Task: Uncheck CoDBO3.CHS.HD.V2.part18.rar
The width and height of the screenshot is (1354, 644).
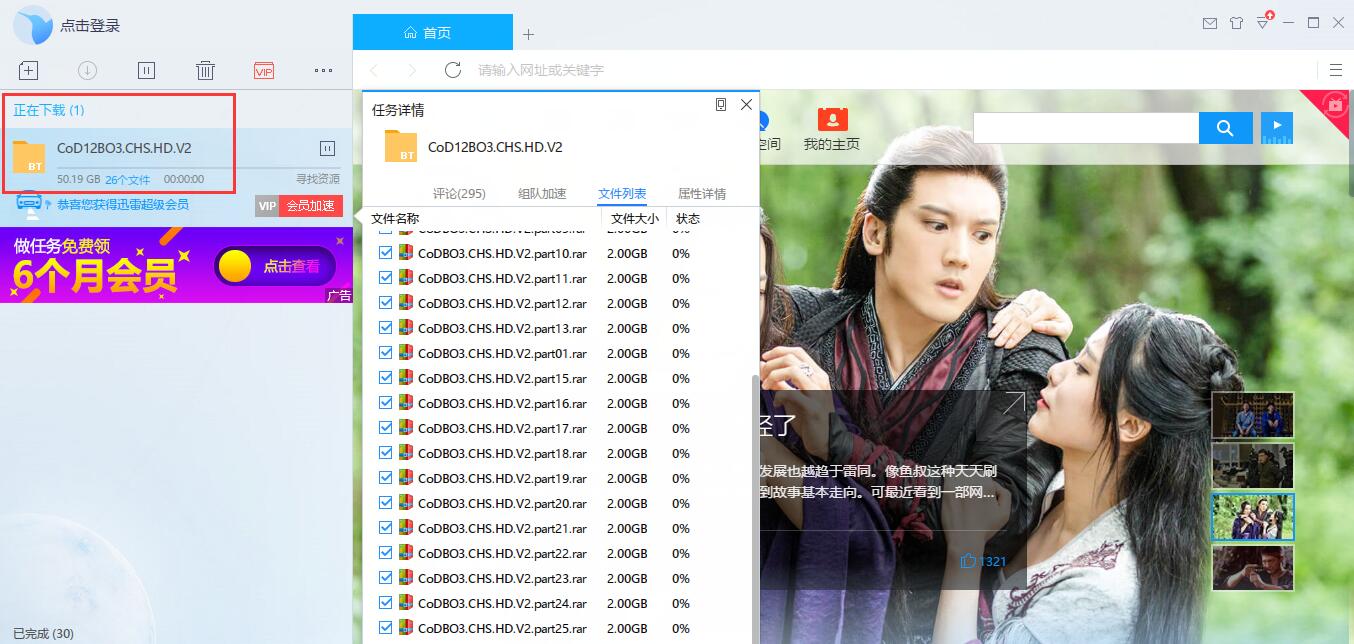Action: (x=386, y=453)
